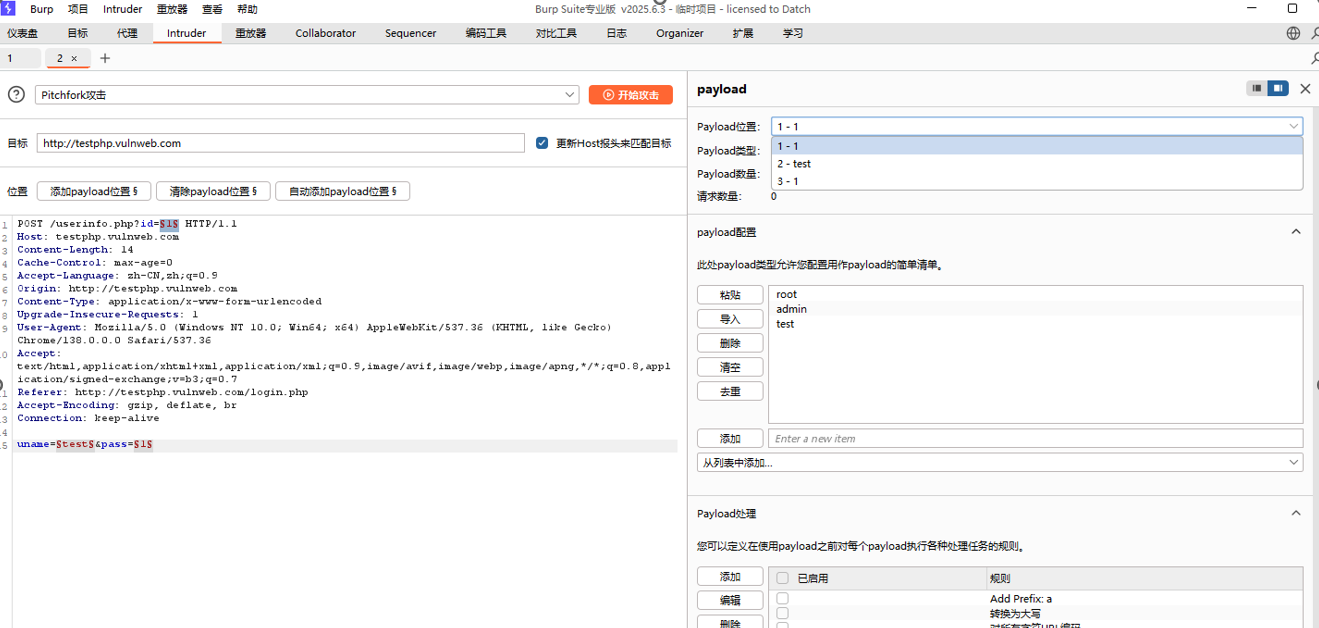Viewport: 1319px width, 628px height.
Task: Switch to the 对比工具 tab
Action: click(556, 33)
